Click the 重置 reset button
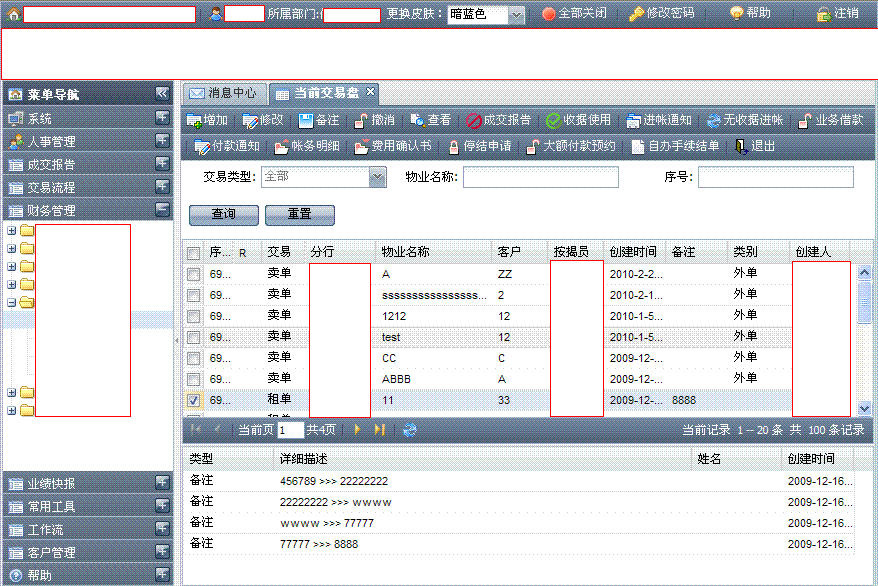Image resolution: width=878 pixels, height=586 pixels. pyautogui.click(x=299, y=215)
